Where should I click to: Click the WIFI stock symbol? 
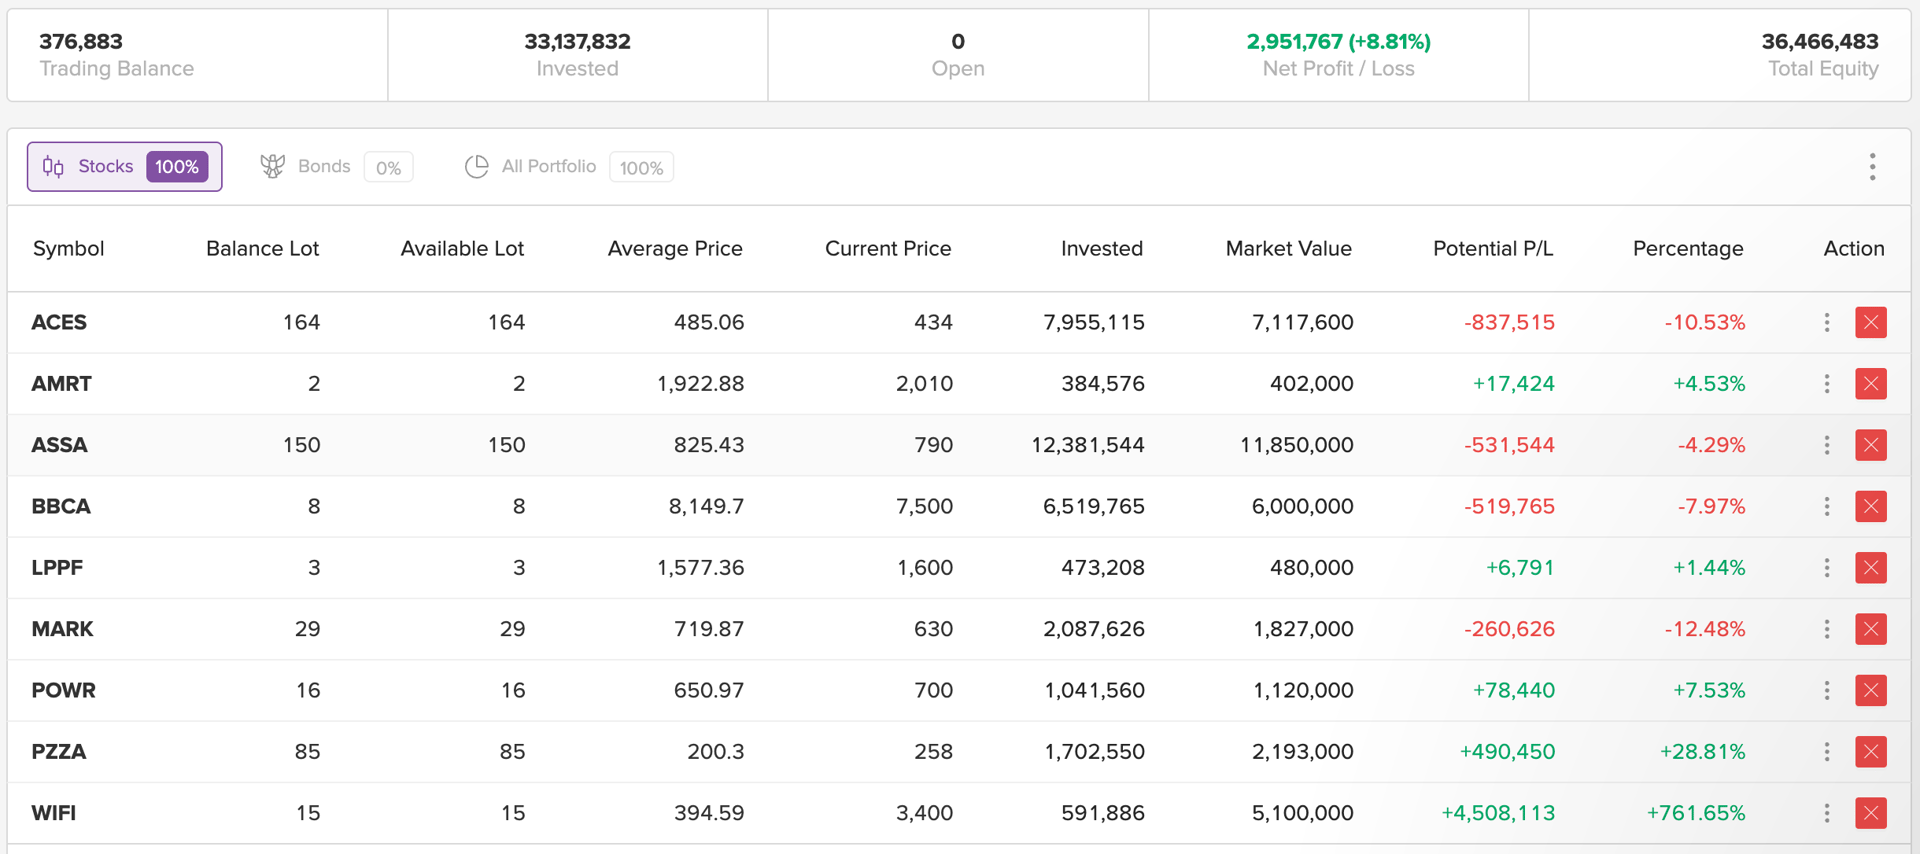[x=53, y=813]
